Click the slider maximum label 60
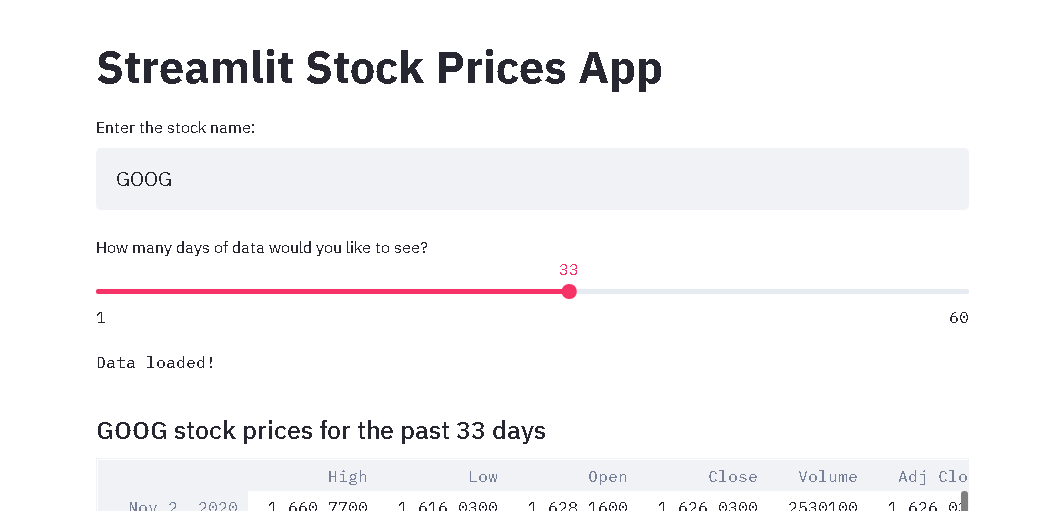1053x511 pixels. click(958, 318)
